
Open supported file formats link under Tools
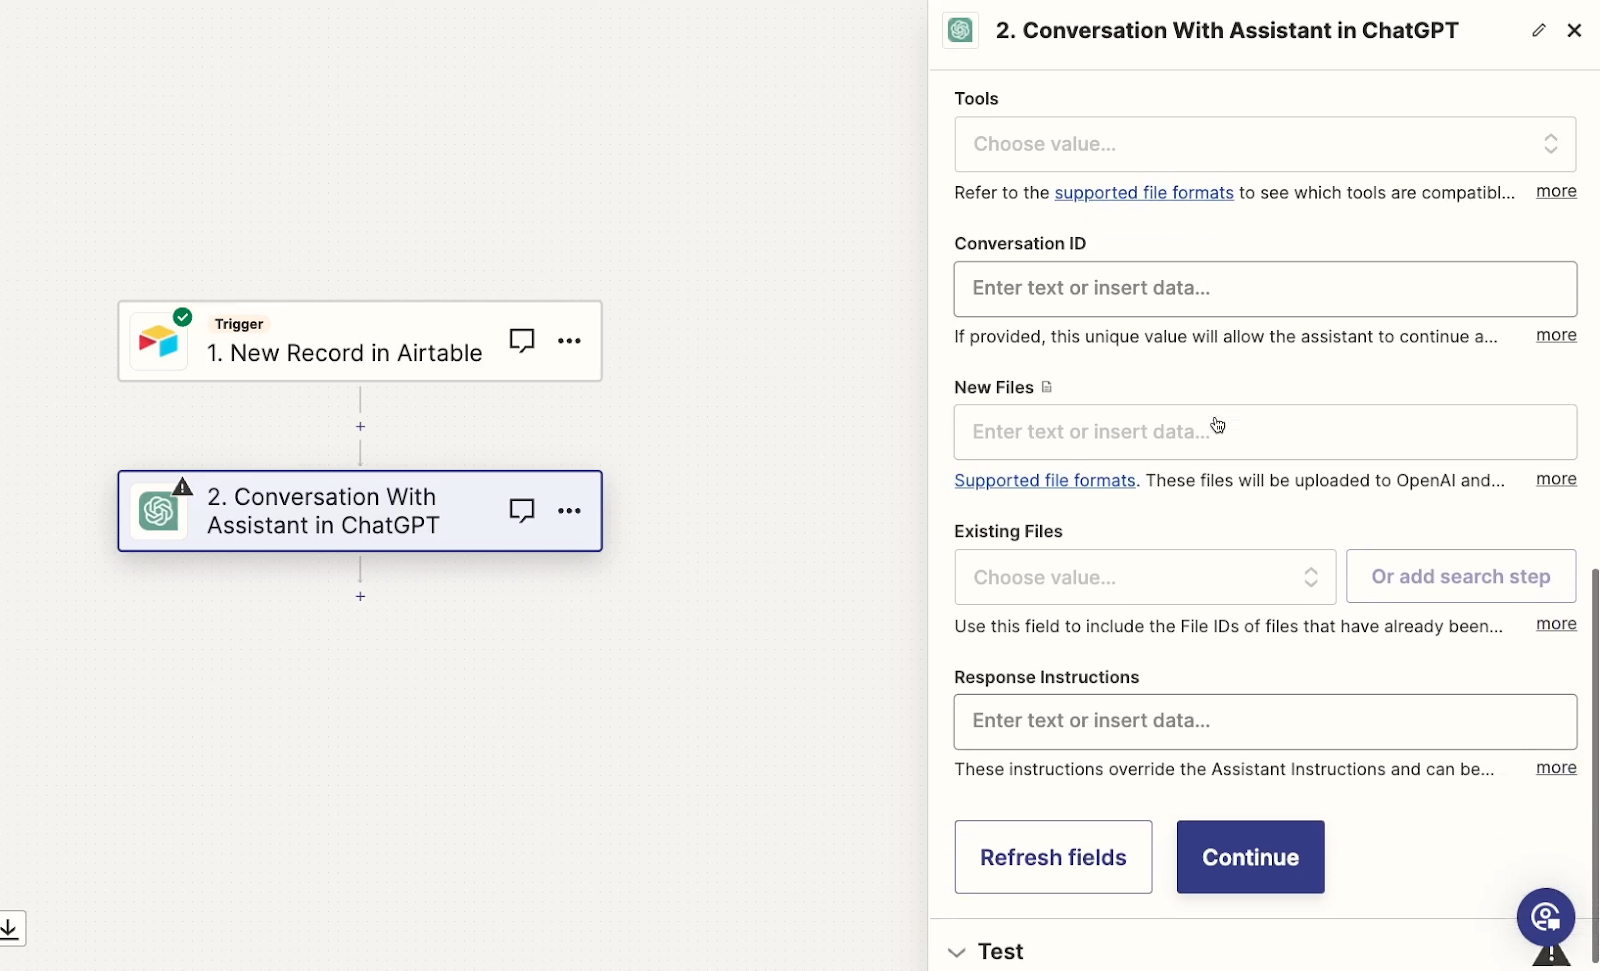tap(1144, 192)
